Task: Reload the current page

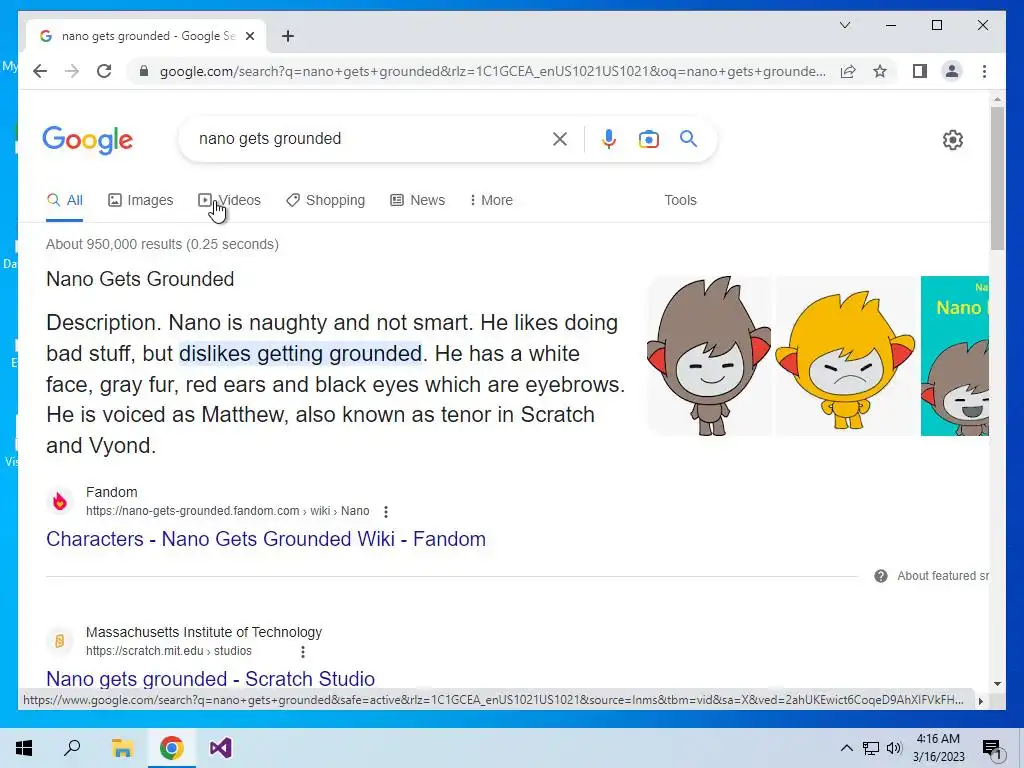Action: 104,71
